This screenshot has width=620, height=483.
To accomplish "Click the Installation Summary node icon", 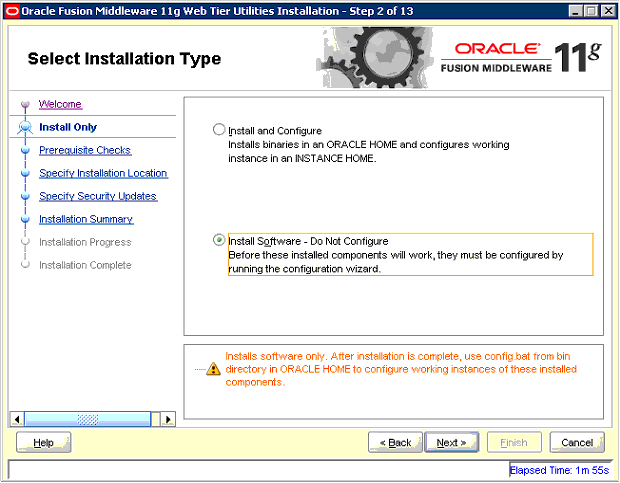I will pyautogui.click(x=25, y=219).
